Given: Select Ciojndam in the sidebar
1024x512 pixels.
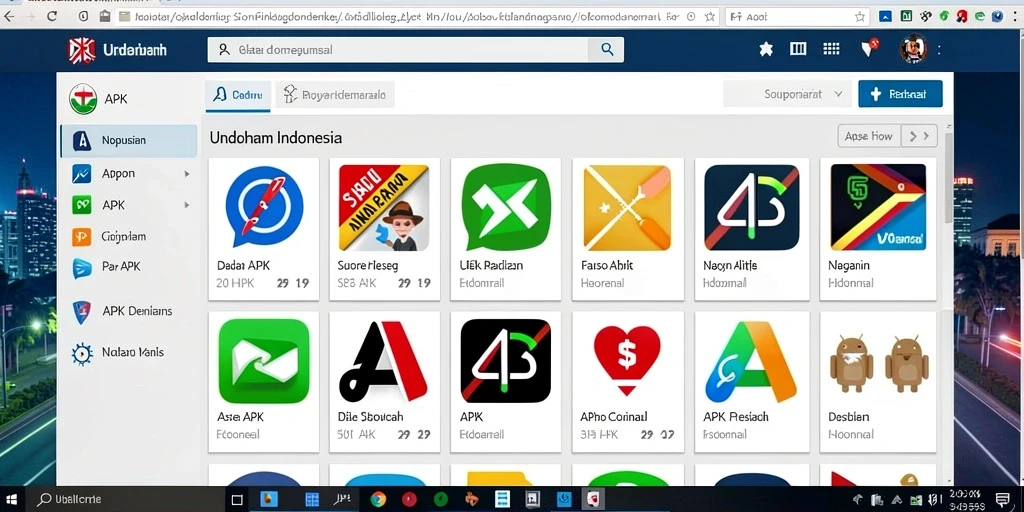Looking at the screenshot, I should pos(129,236).
